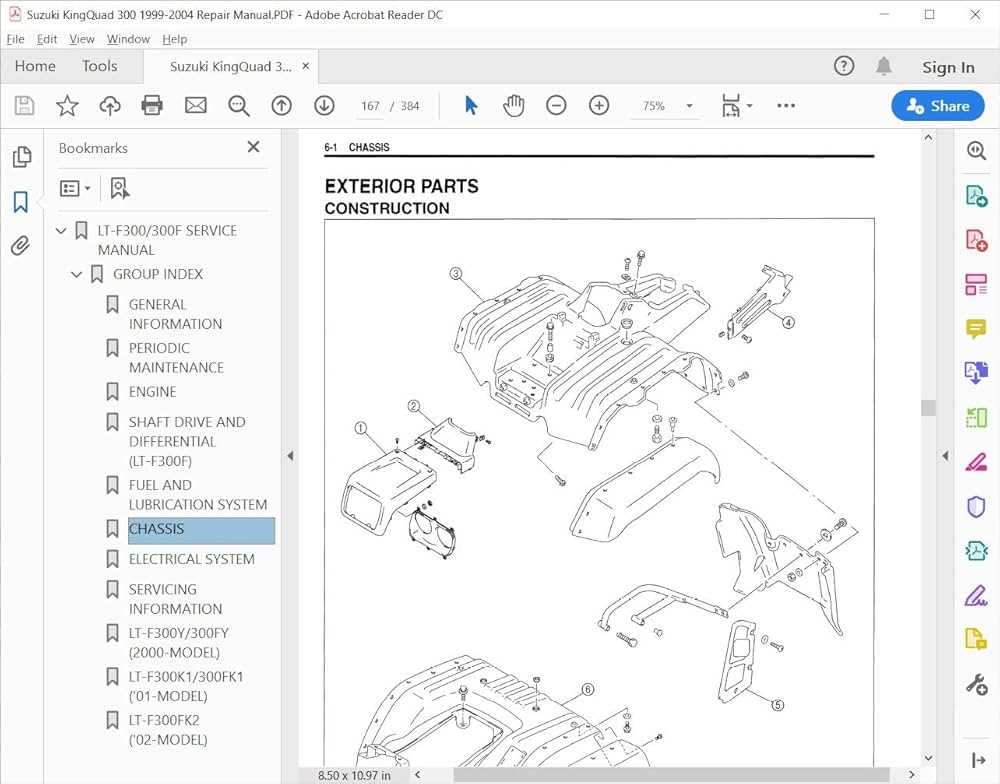Open search tool in right pane
This screenshot has width=1000, height=784.
[976, 151]
